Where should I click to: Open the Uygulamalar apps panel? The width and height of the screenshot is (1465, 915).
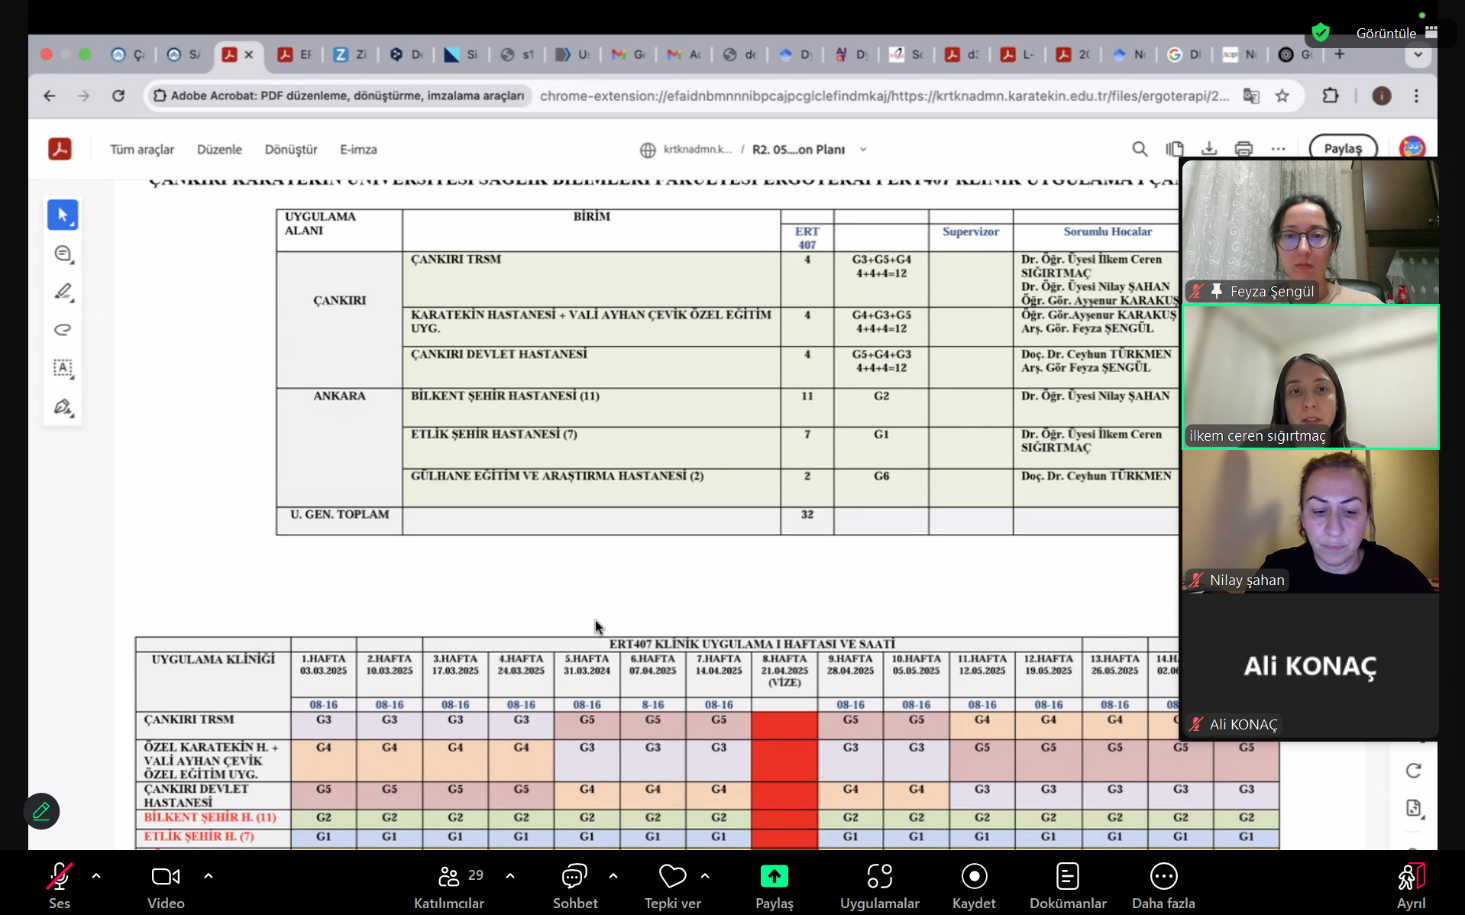click(879, 885)
